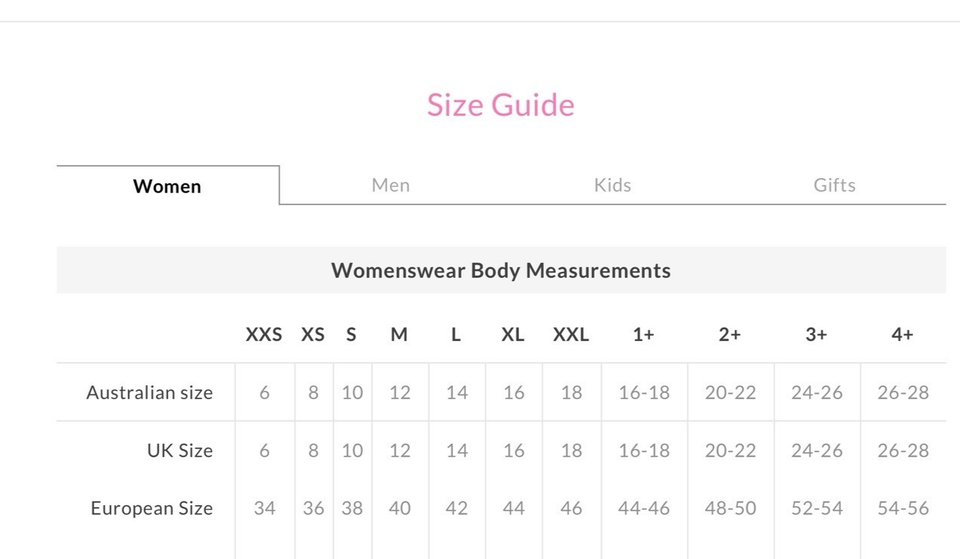Select the Kids tab
Image resolution: width=960 pixels, height=559 pixels.
(612, 185)
